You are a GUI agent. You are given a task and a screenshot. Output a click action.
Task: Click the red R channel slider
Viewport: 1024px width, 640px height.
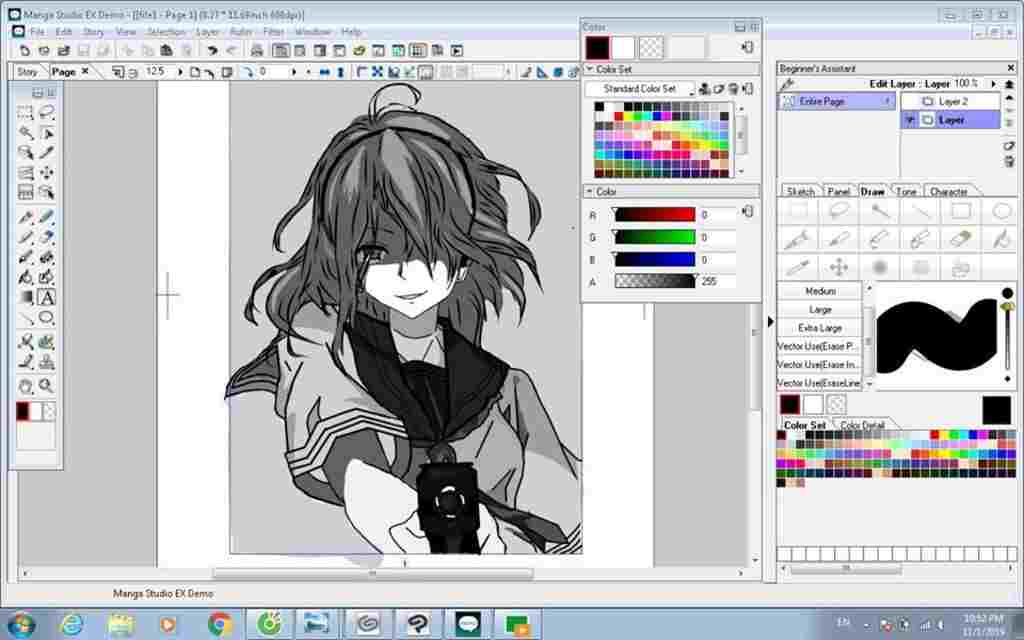pos(655,215)
